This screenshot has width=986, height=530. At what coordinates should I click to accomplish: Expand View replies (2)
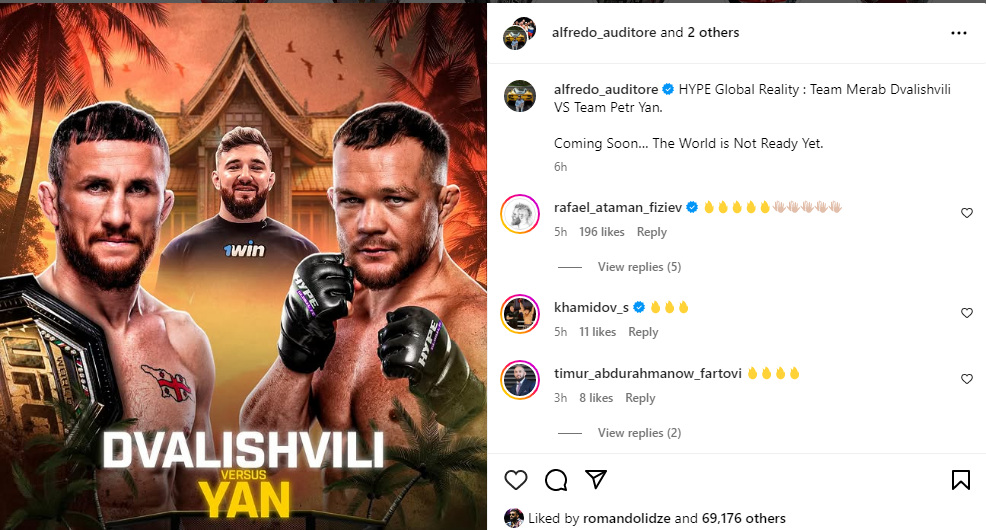tap(639, 433)
